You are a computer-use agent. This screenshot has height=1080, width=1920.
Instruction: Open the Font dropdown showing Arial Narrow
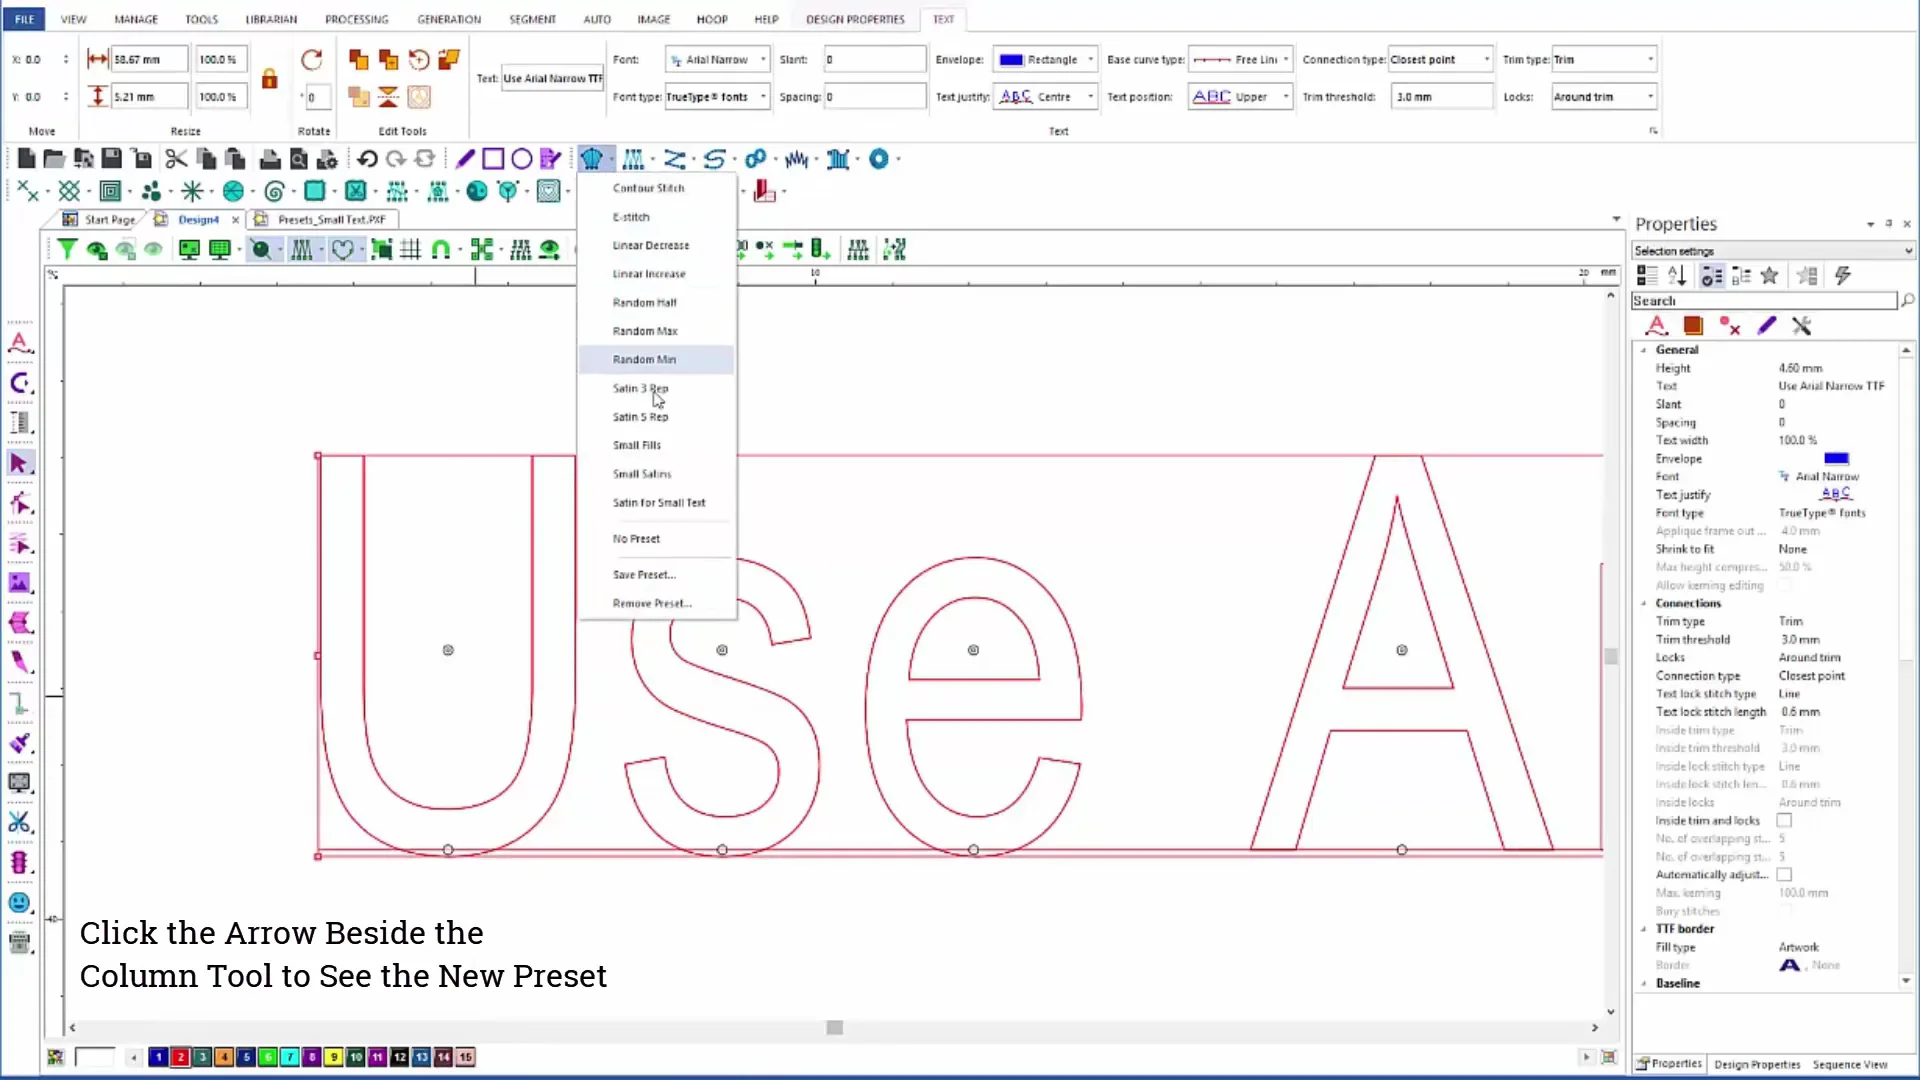762,59
